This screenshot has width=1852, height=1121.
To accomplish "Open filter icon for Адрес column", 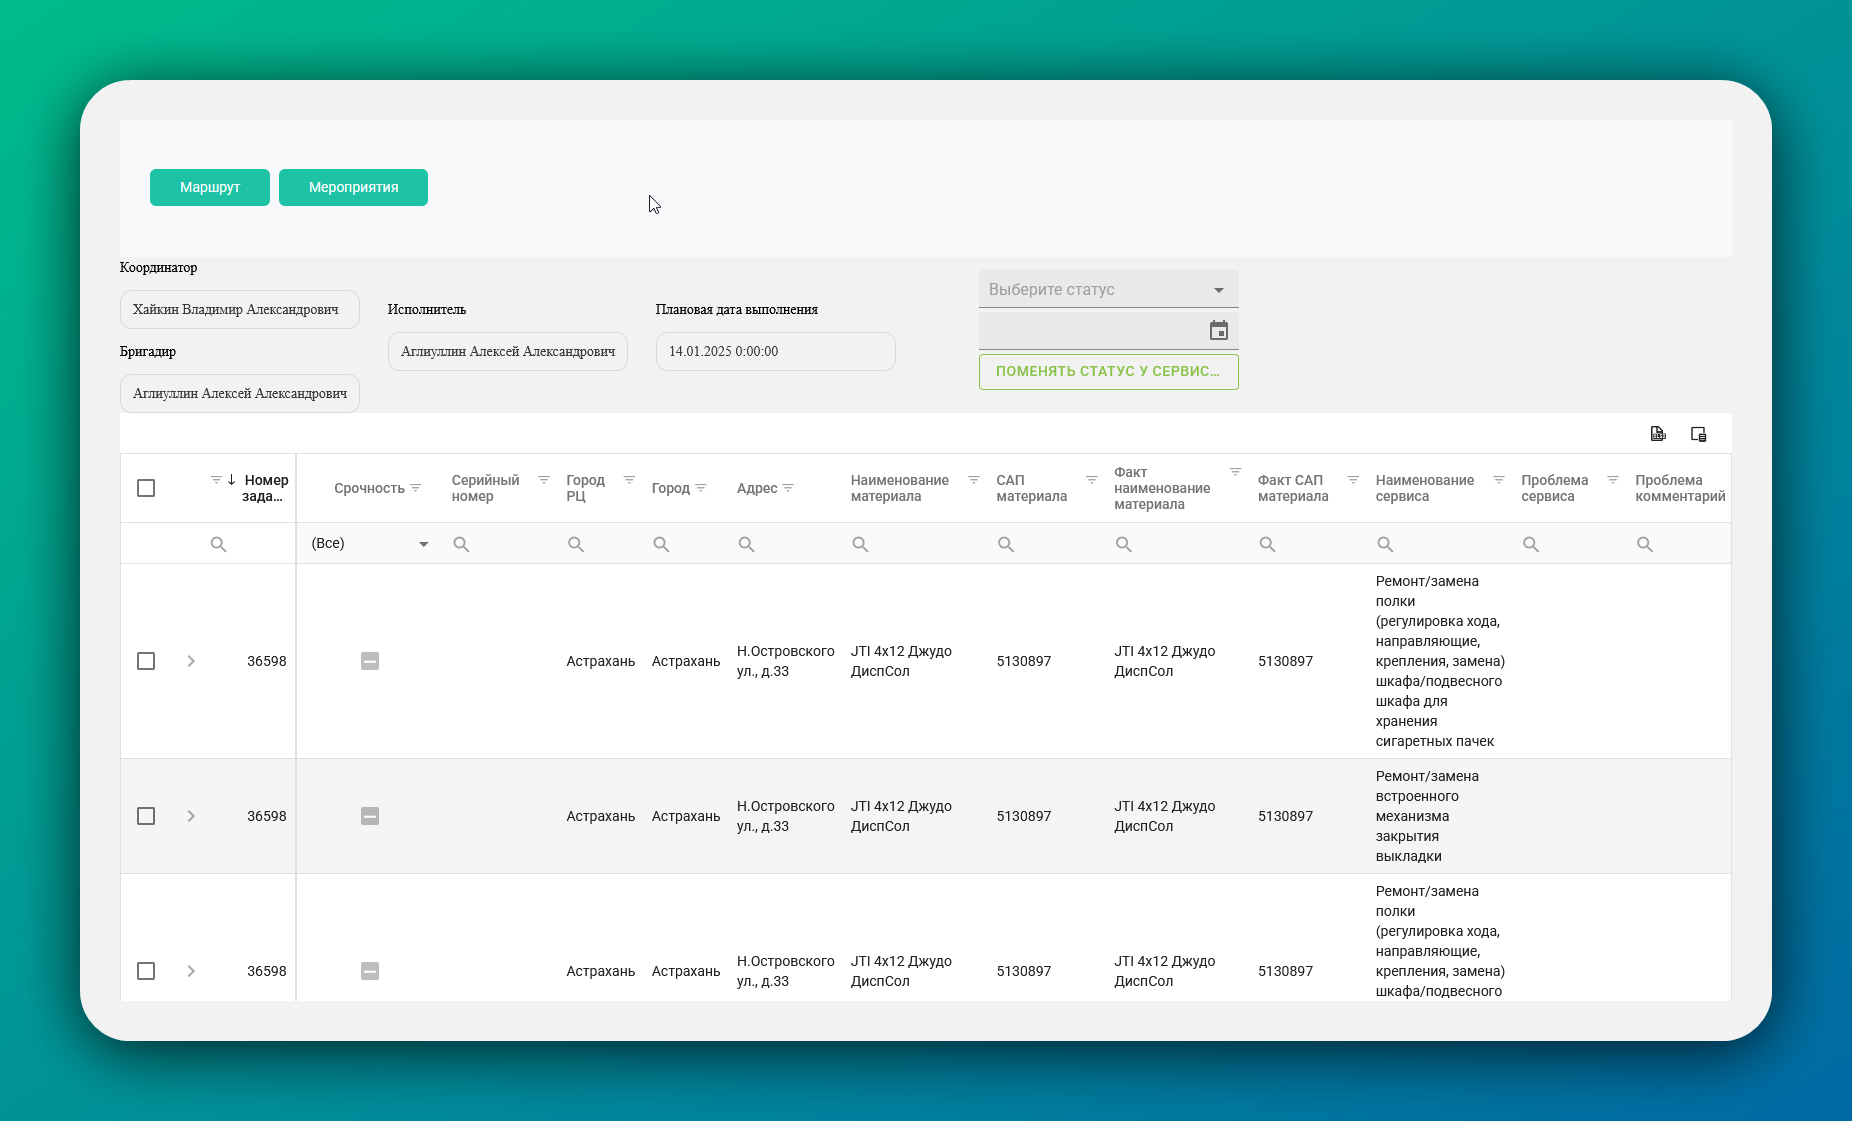I will pos(788,488).
